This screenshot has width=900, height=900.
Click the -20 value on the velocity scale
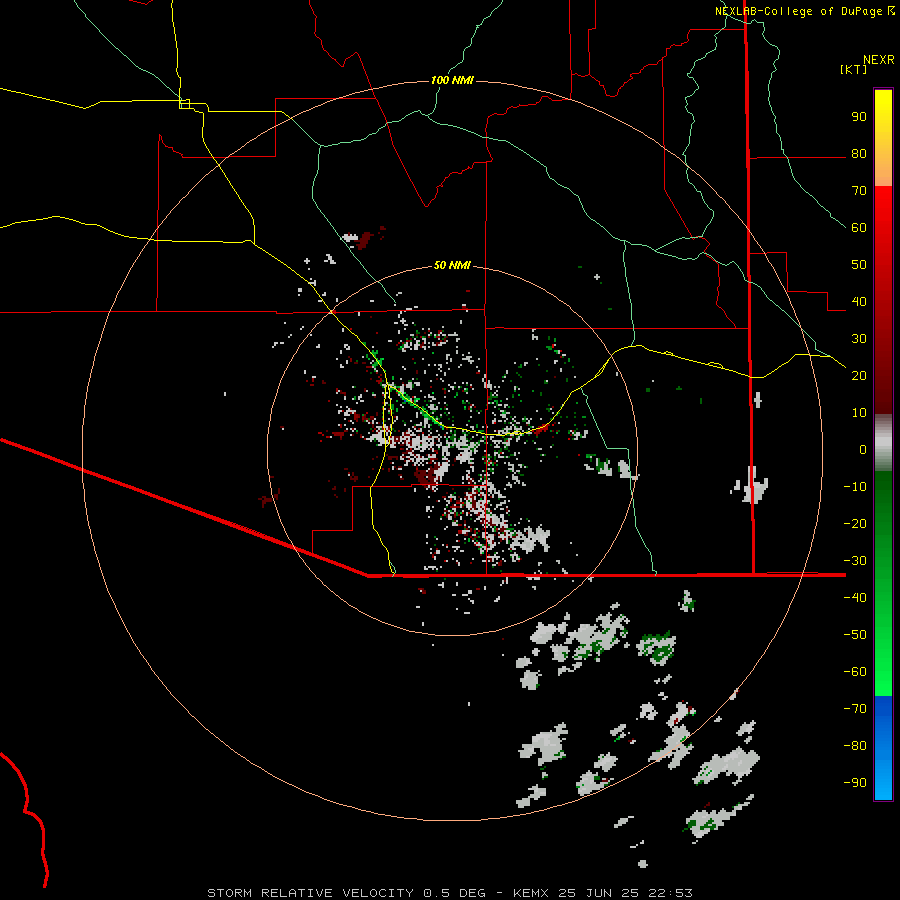point(855,523)
